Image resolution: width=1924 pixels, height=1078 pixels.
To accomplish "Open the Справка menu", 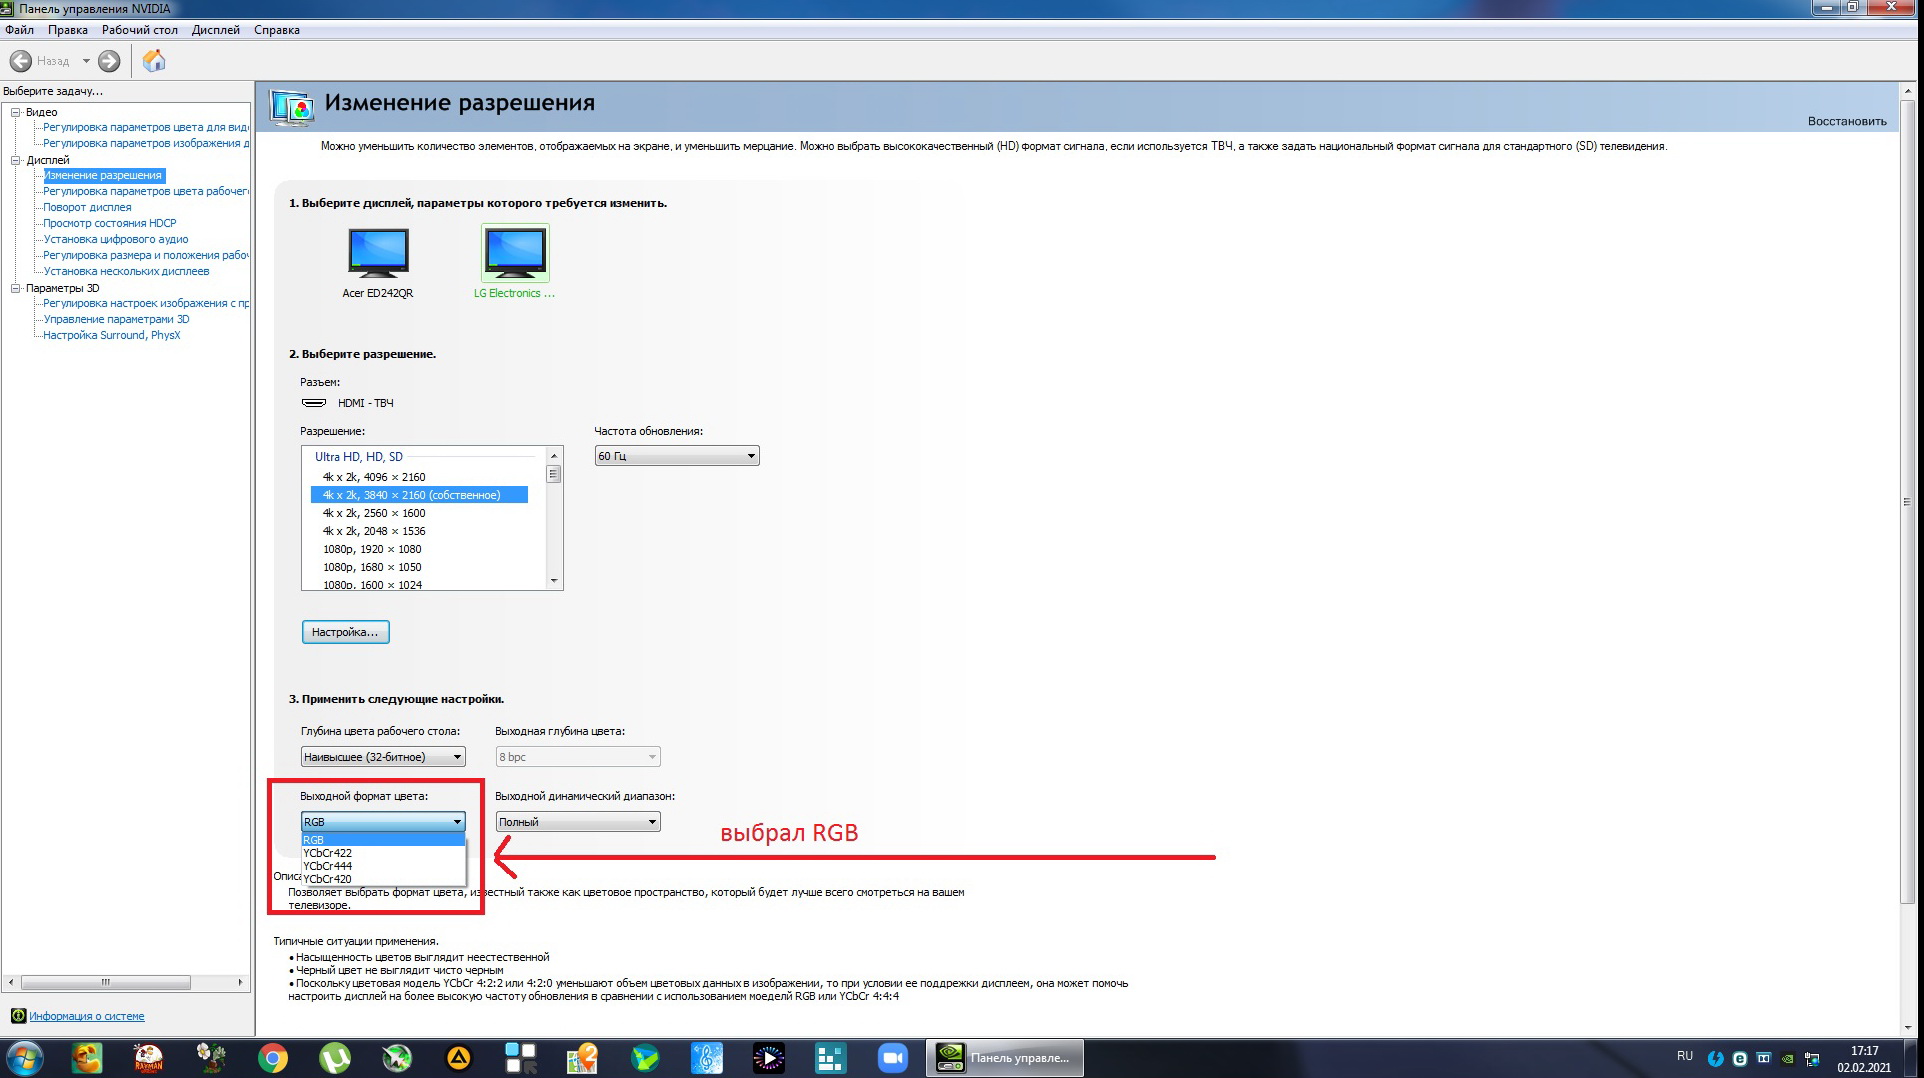I will click(276, 30).
